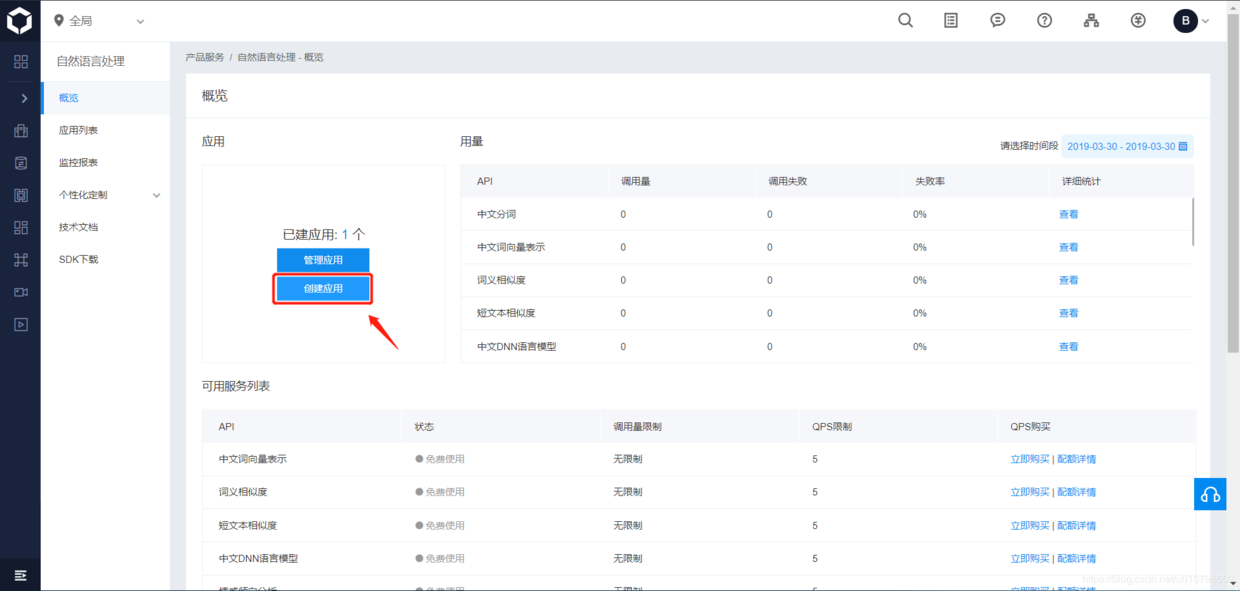This screenshot has width=1240, height=591.
Task: Click 配额详情 for 中文DNN语言模型
Action: pyautogui.click(x=1077, y=558)
